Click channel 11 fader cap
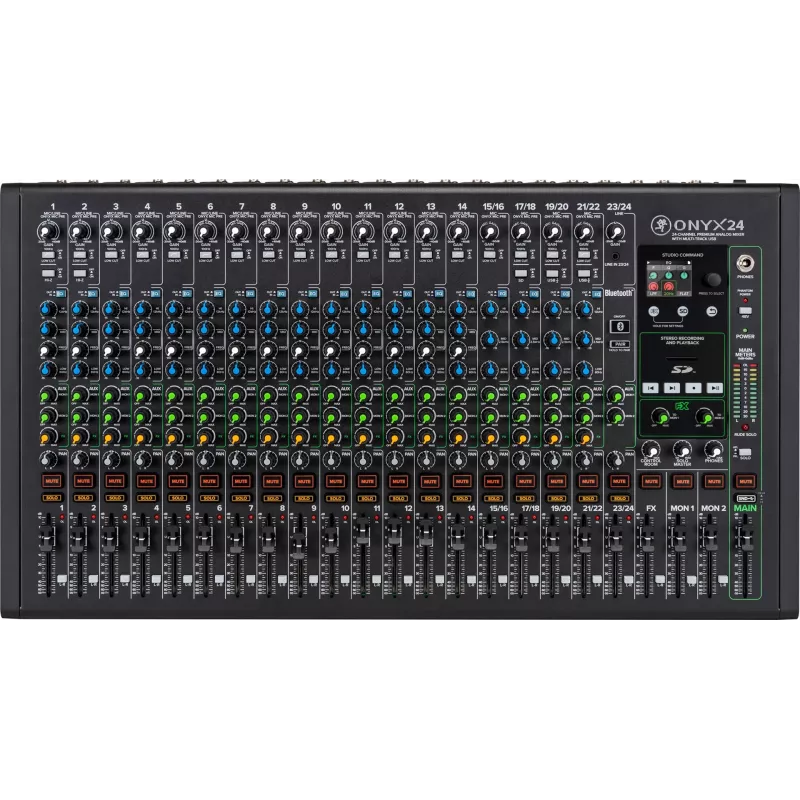 point(362,529)
